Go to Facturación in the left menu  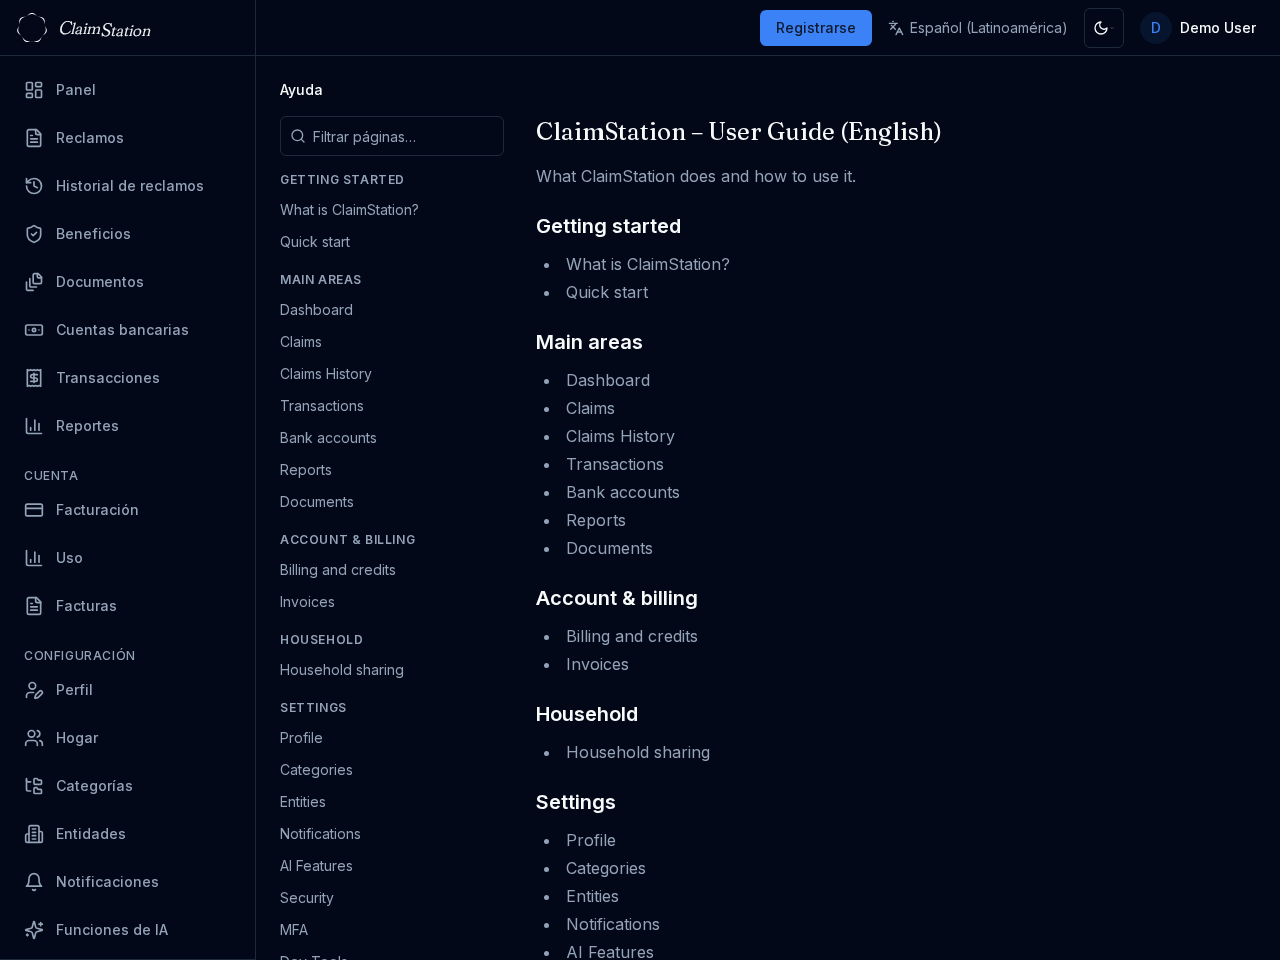coord(97,510)
